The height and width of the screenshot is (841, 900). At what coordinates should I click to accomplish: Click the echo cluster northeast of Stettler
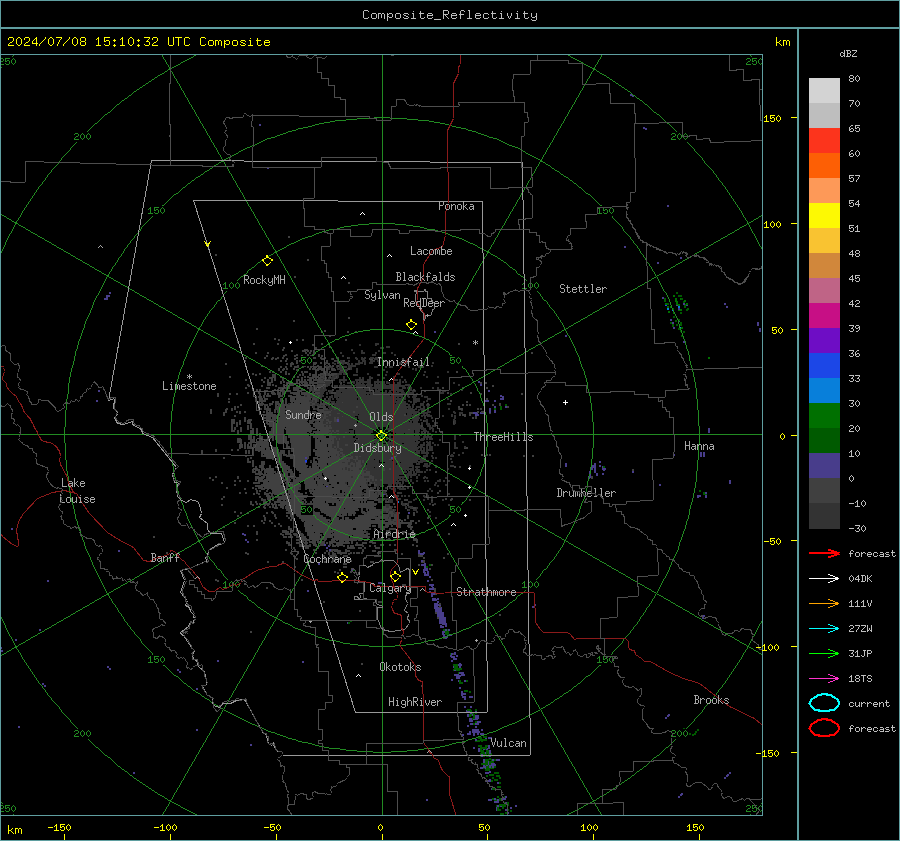(x=676, y=311)
